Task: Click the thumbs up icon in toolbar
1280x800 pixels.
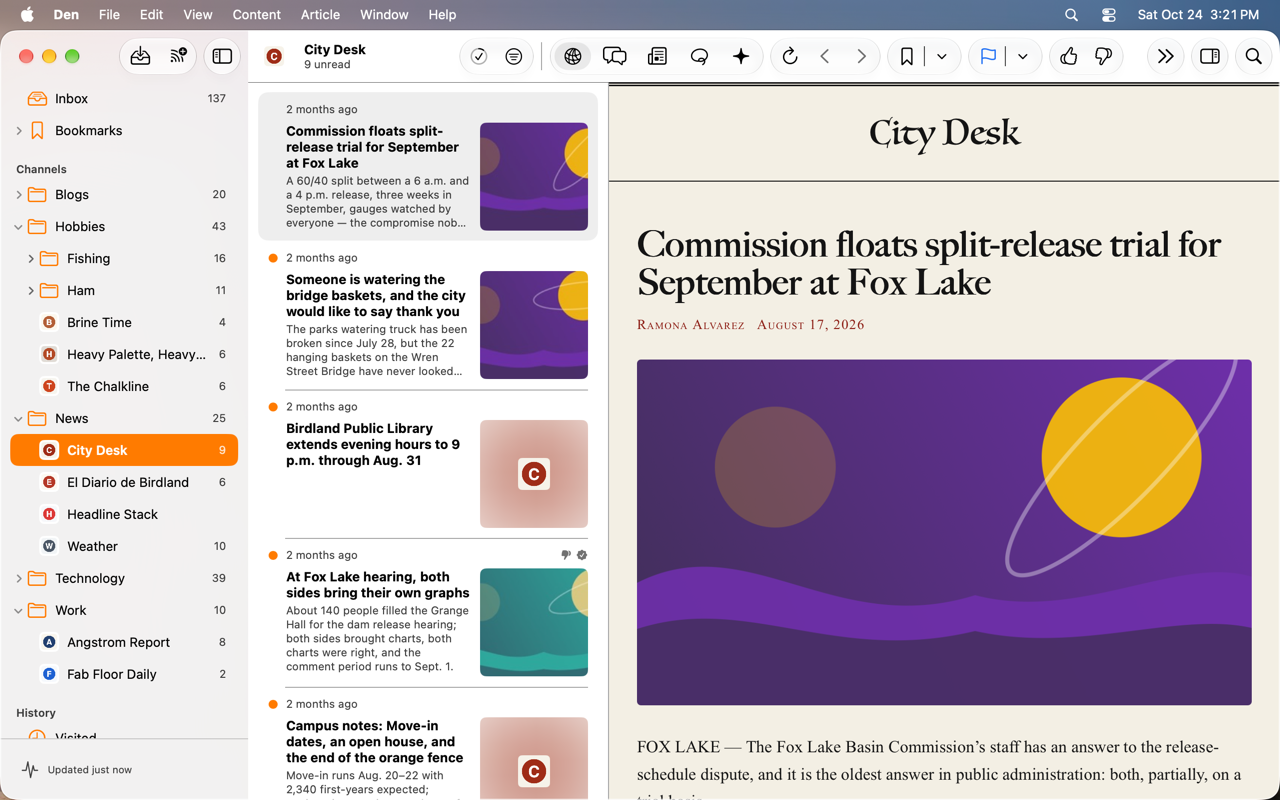Action: 1068,57
